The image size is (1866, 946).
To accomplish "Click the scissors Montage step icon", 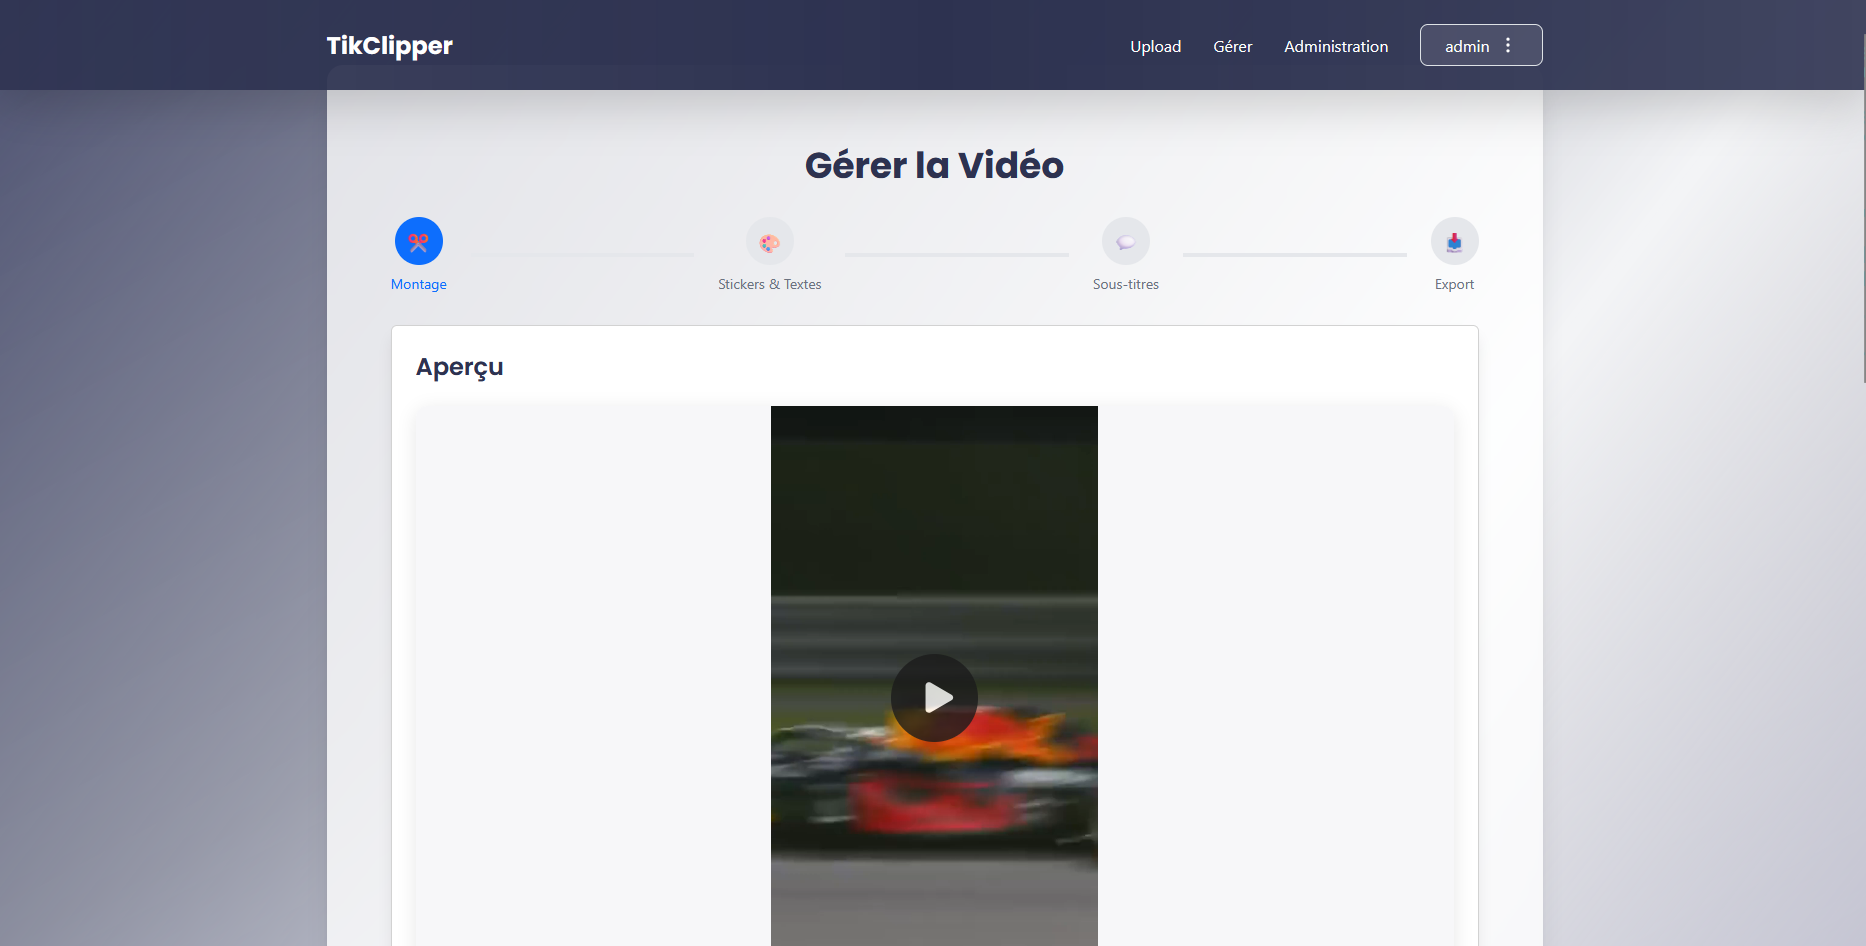I will click(418, 241).
